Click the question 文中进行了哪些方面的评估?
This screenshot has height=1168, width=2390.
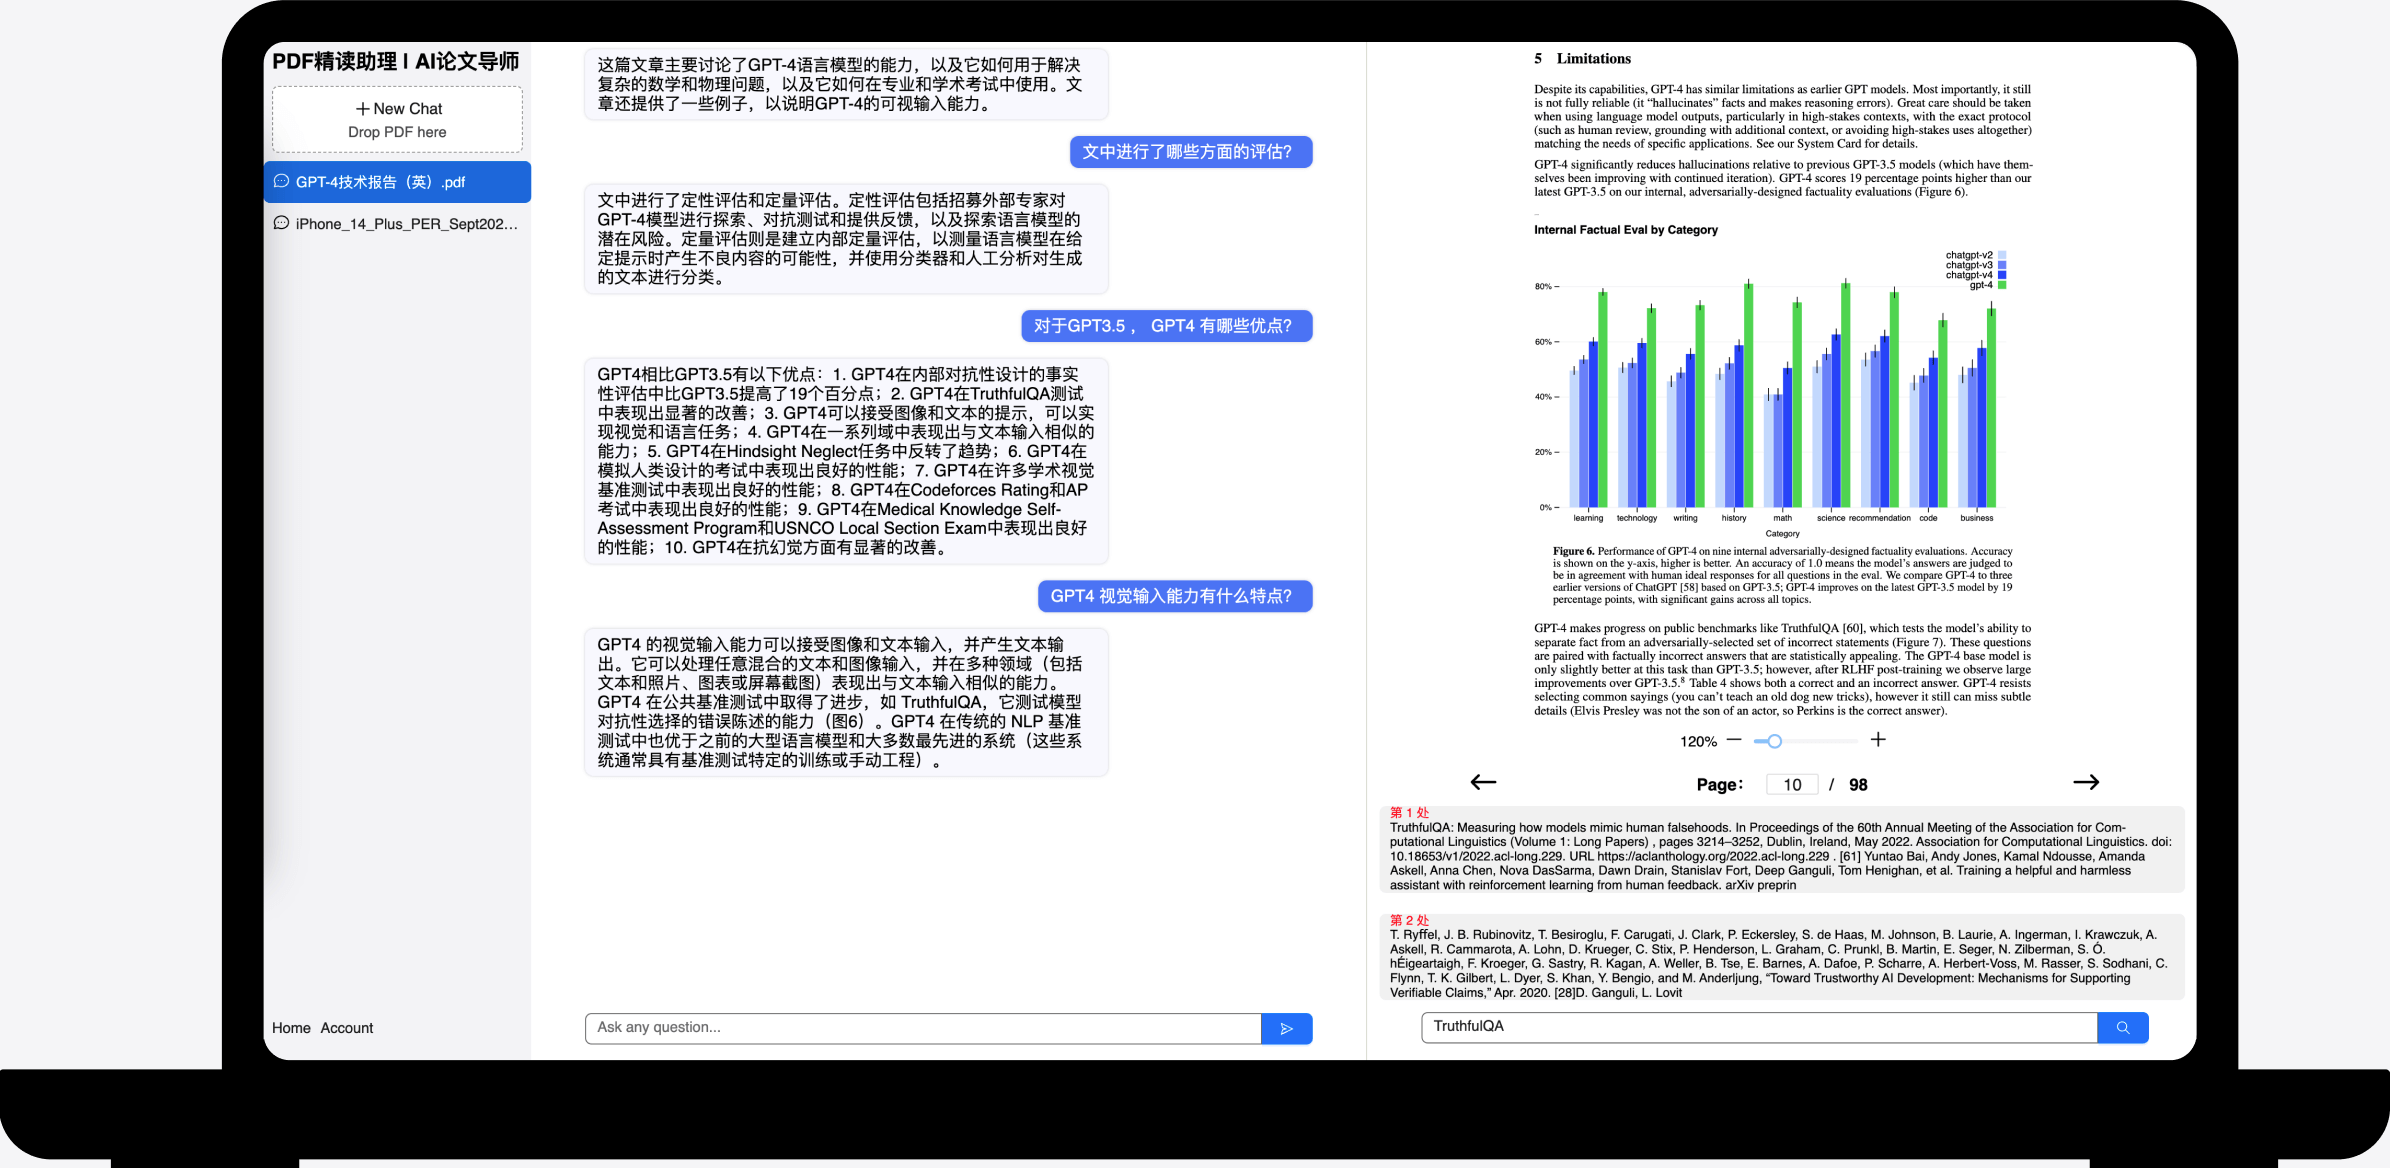coord(1190,152)
